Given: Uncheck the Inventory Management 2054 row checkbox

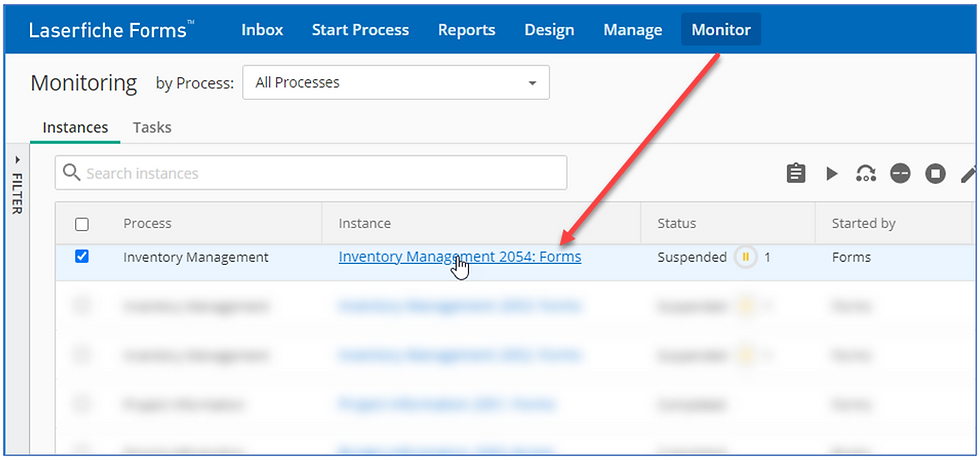Looking at the screenshot, I should pos(81,256).
